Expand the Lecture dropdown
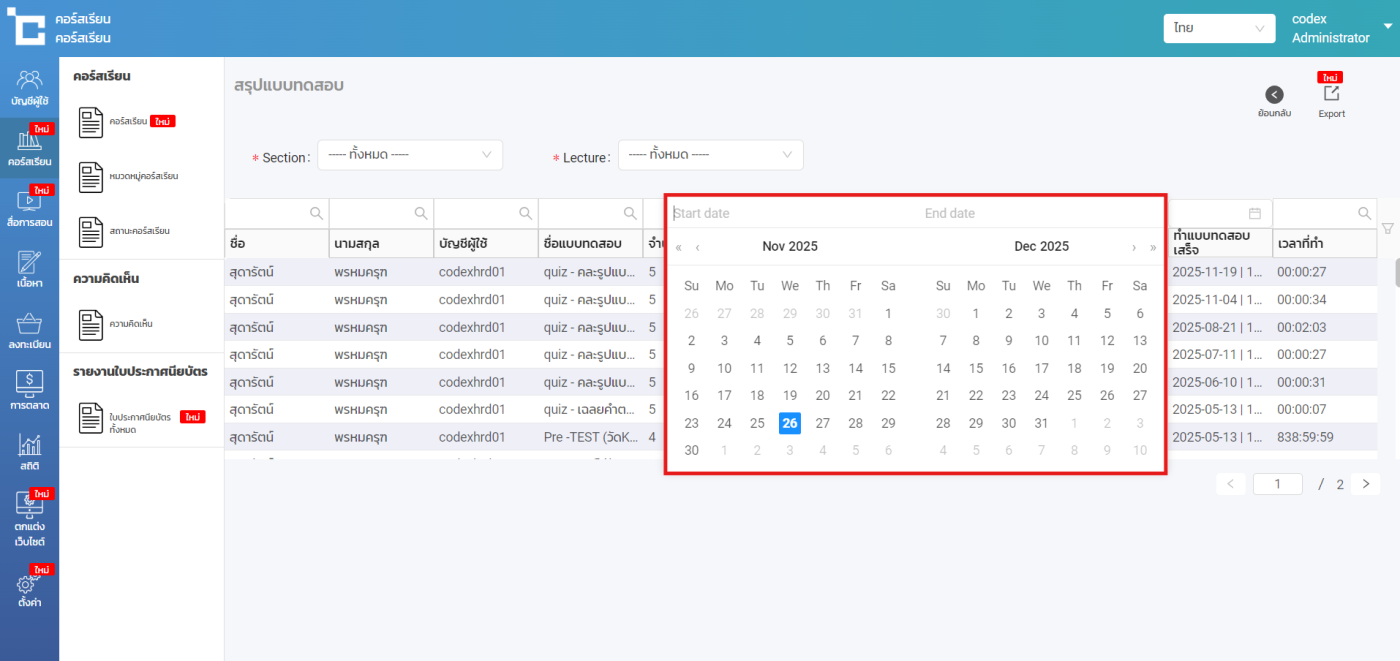The image size is (1400, 661). tap(710, 155)
